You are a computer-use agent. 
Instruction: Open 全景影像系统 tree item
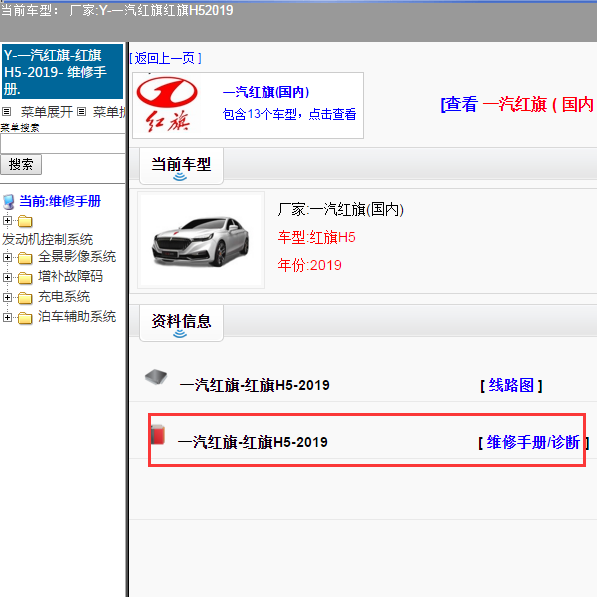(x=77, y=257)
